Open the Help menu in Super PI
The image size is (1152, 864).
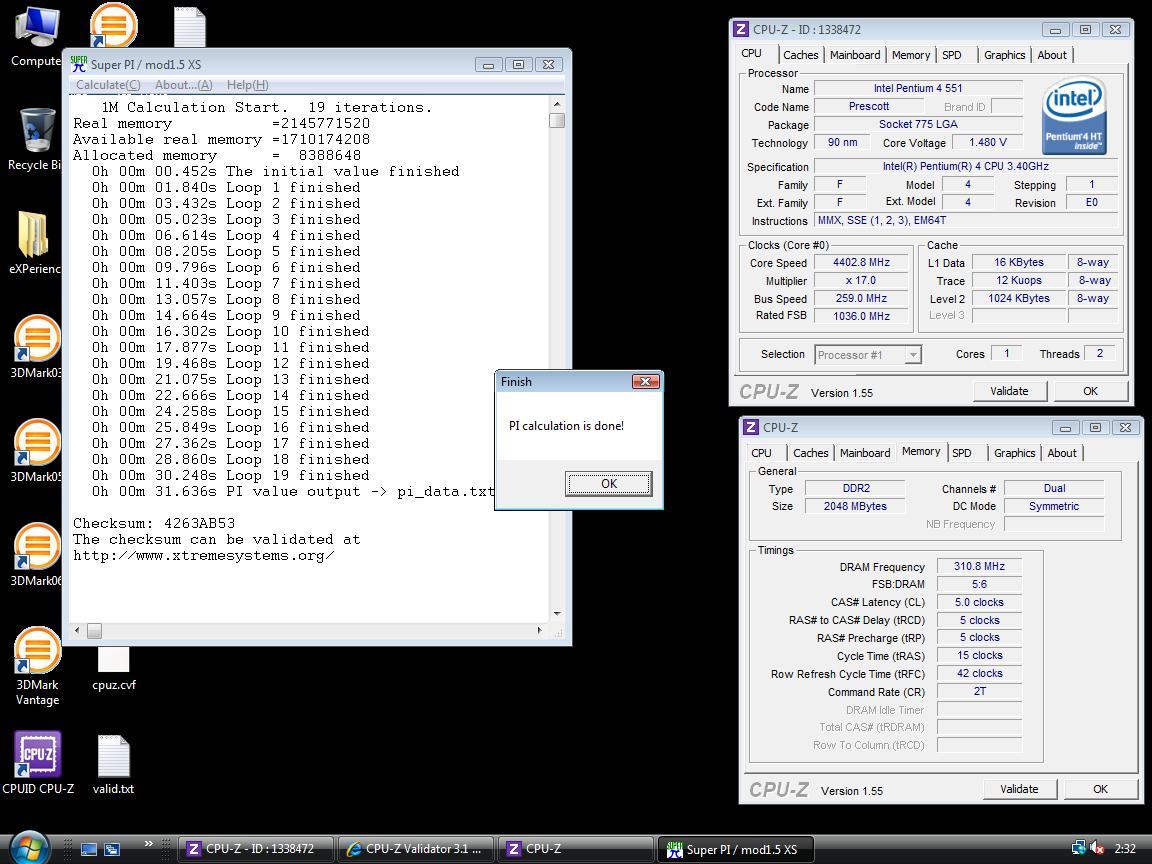[248, 84]
